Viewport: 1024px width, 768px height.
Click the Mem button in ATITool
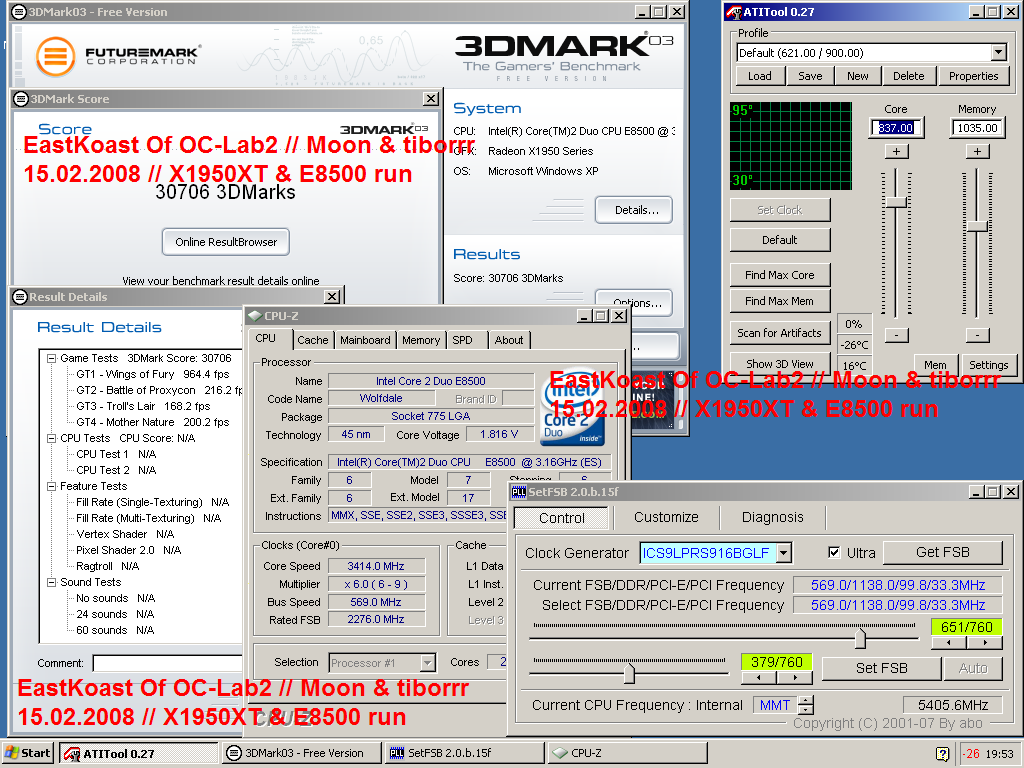click(x=935, y=365)
